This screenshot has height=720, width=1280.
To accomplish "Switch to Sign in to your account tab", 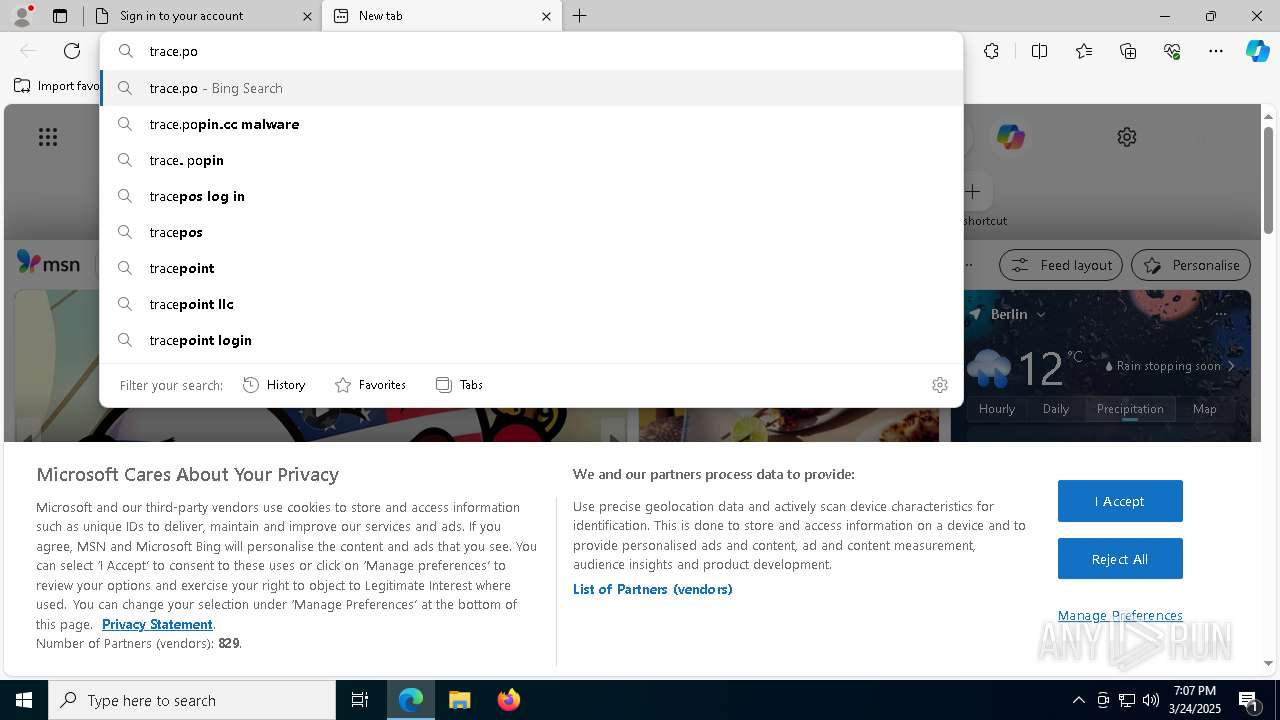I will [203, 16].
